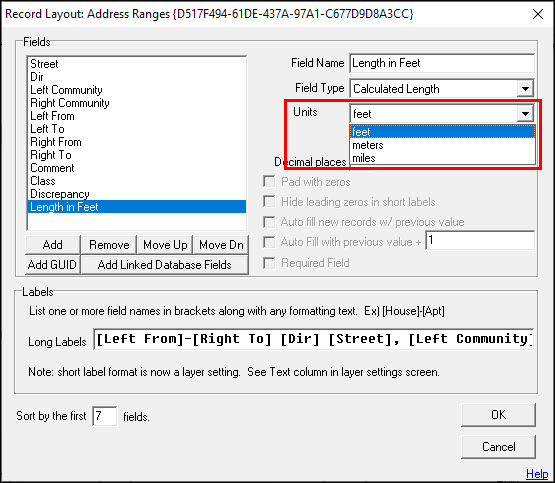Select the Dir field
555x483 pixels.
137,77
